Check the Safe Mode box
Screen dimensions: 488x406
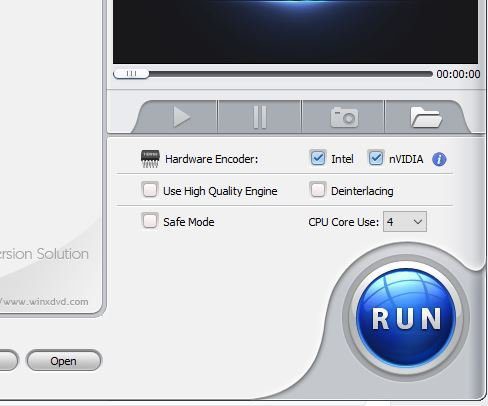[x=150, y=221]
